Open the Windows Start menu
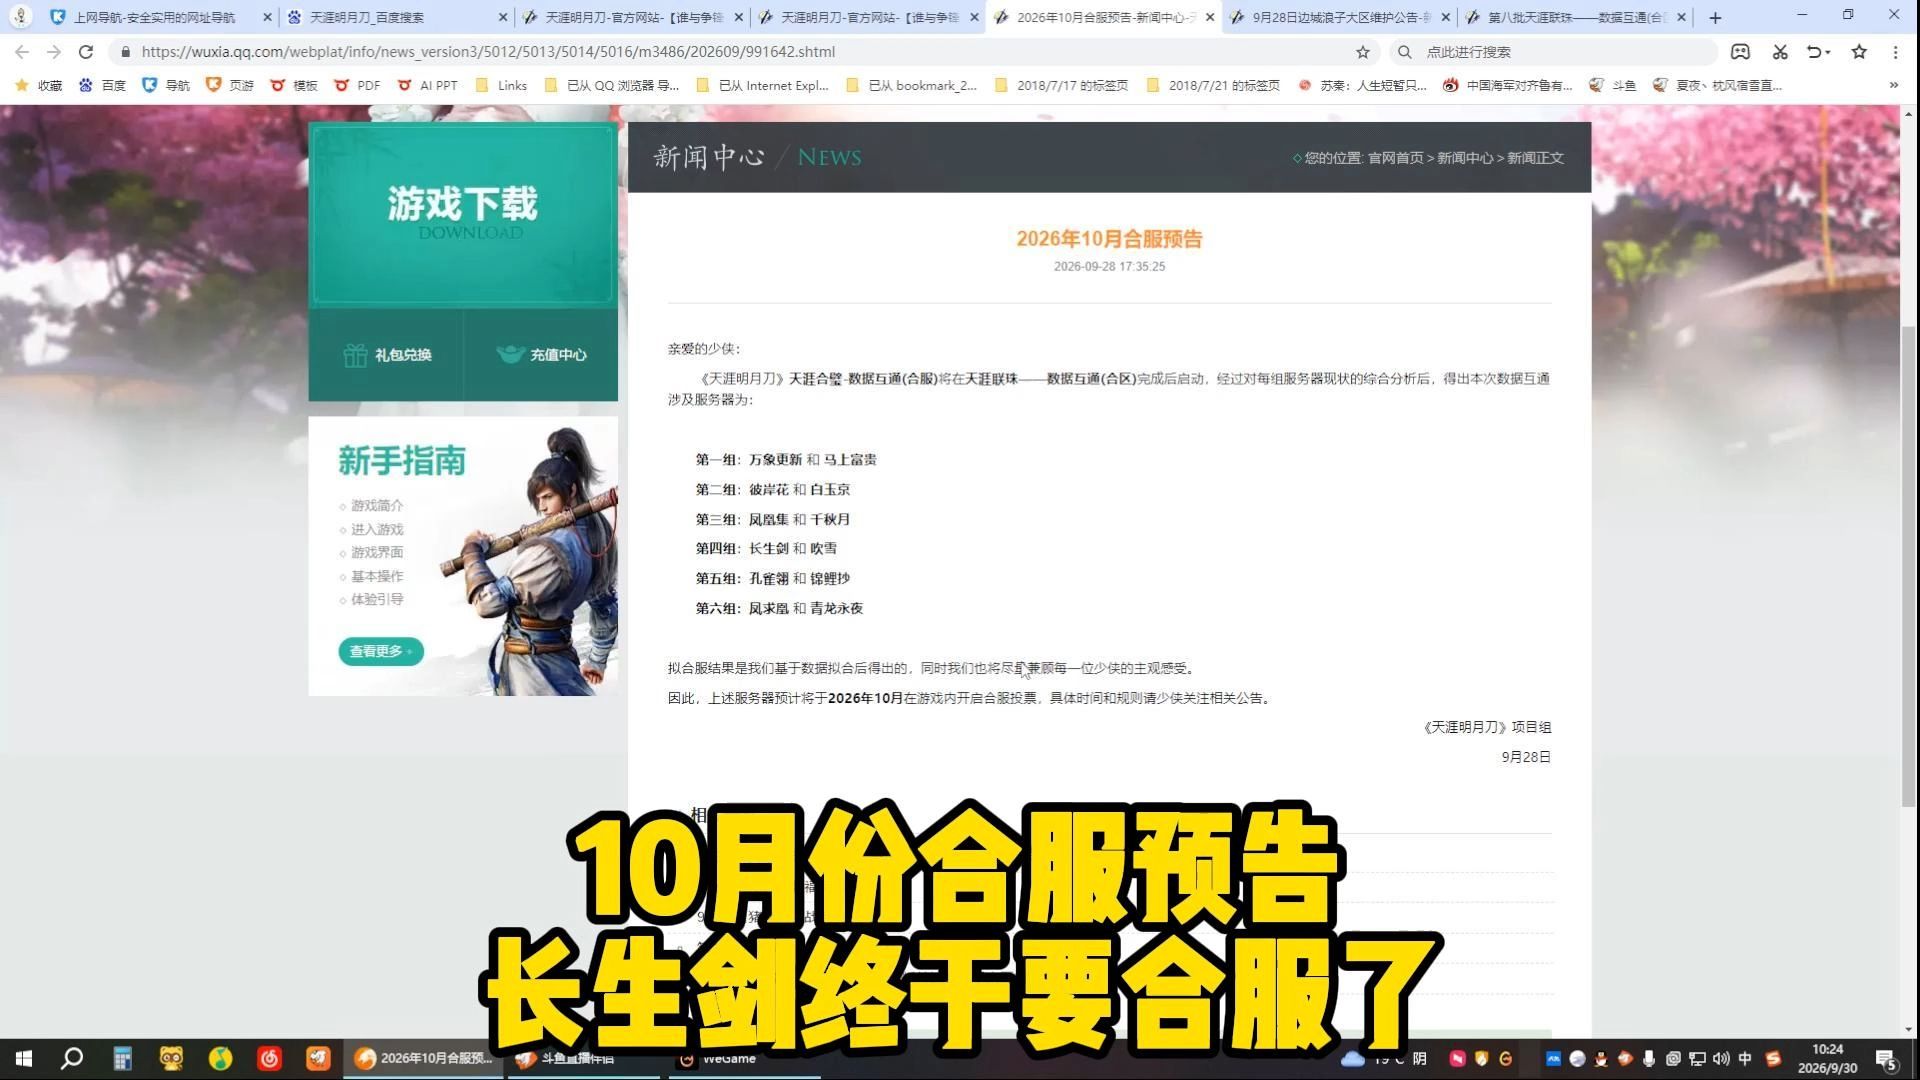The image size is (1920, 1080). pyautogui.click(x=24, y=1058)
